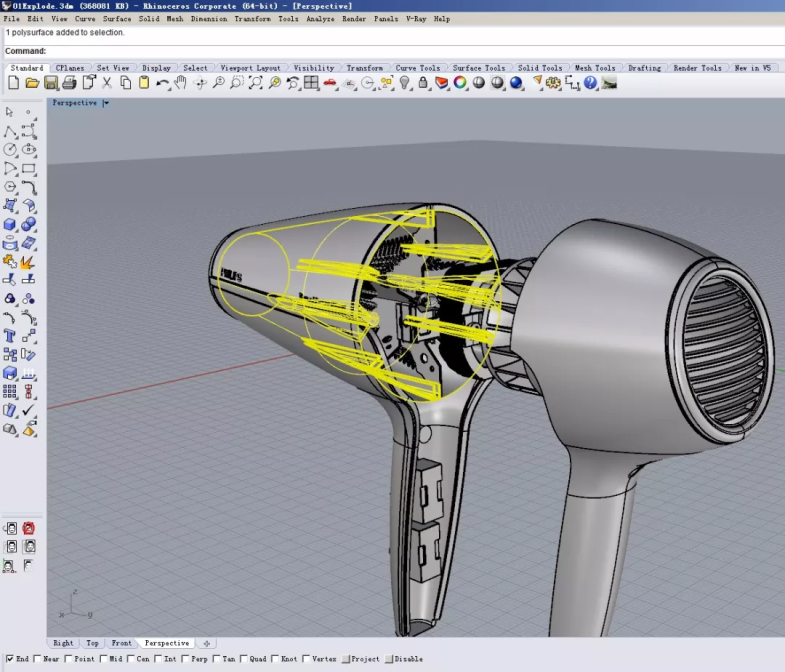Open the Analyze menu
The image size is (785, 672).
tap(320, 19)
